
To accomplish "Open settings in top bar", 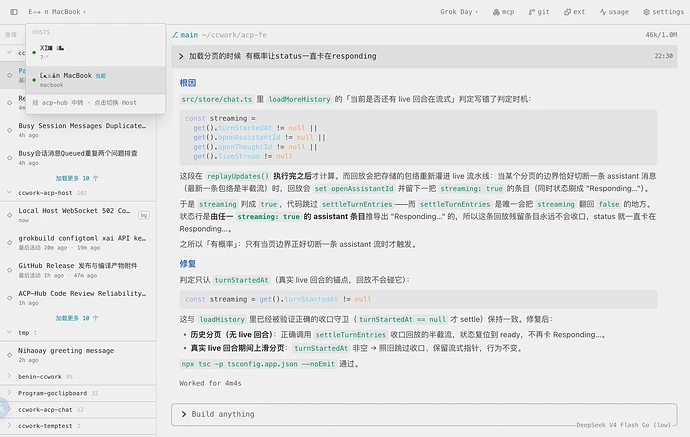I will pyautogui.click(x=663, y=12).
